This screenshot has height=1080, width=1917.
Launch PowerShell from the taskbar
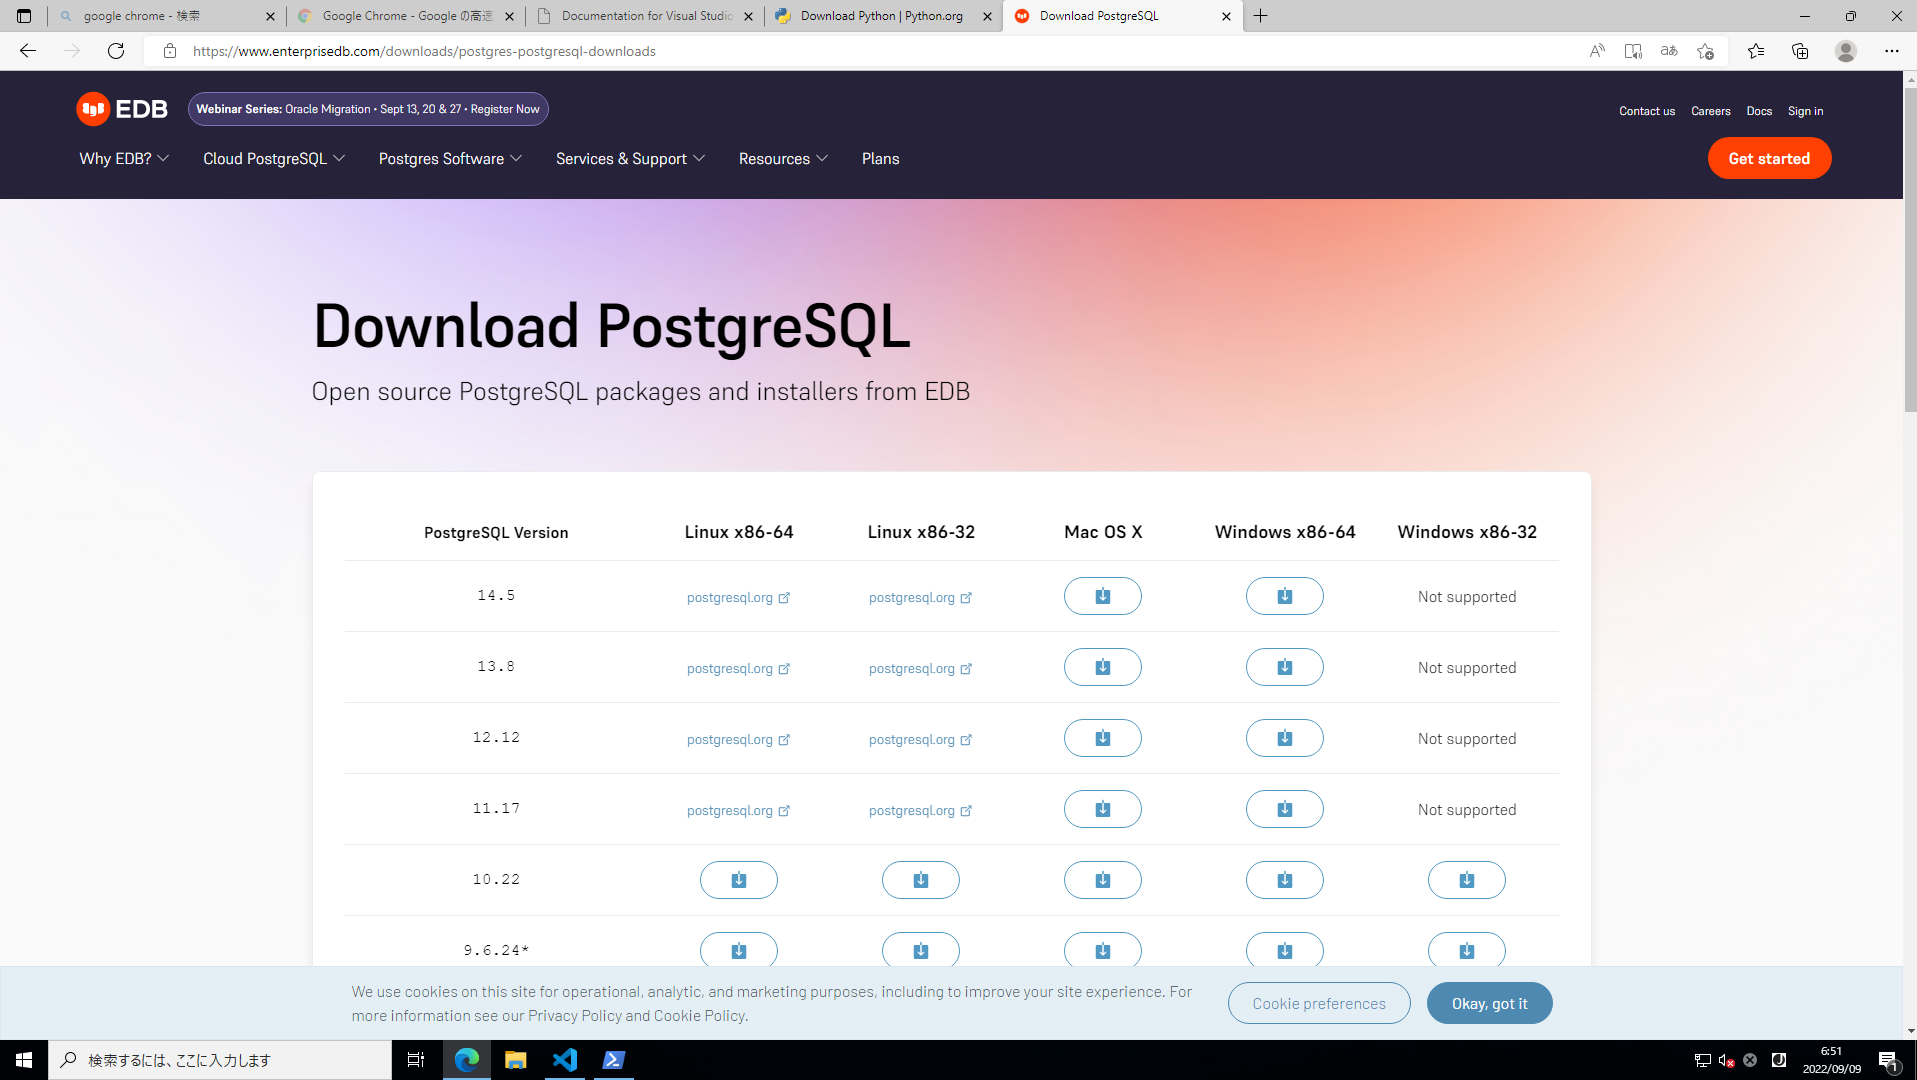613,1059
